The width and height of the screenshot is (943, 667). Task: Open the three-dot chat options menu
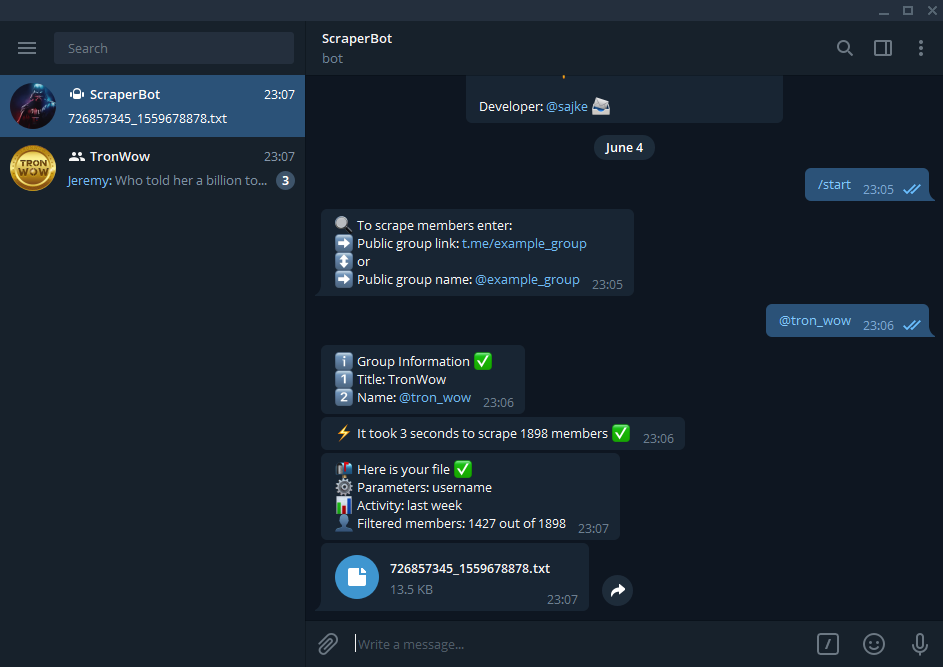pyautogui.click(x=922, y=47)
